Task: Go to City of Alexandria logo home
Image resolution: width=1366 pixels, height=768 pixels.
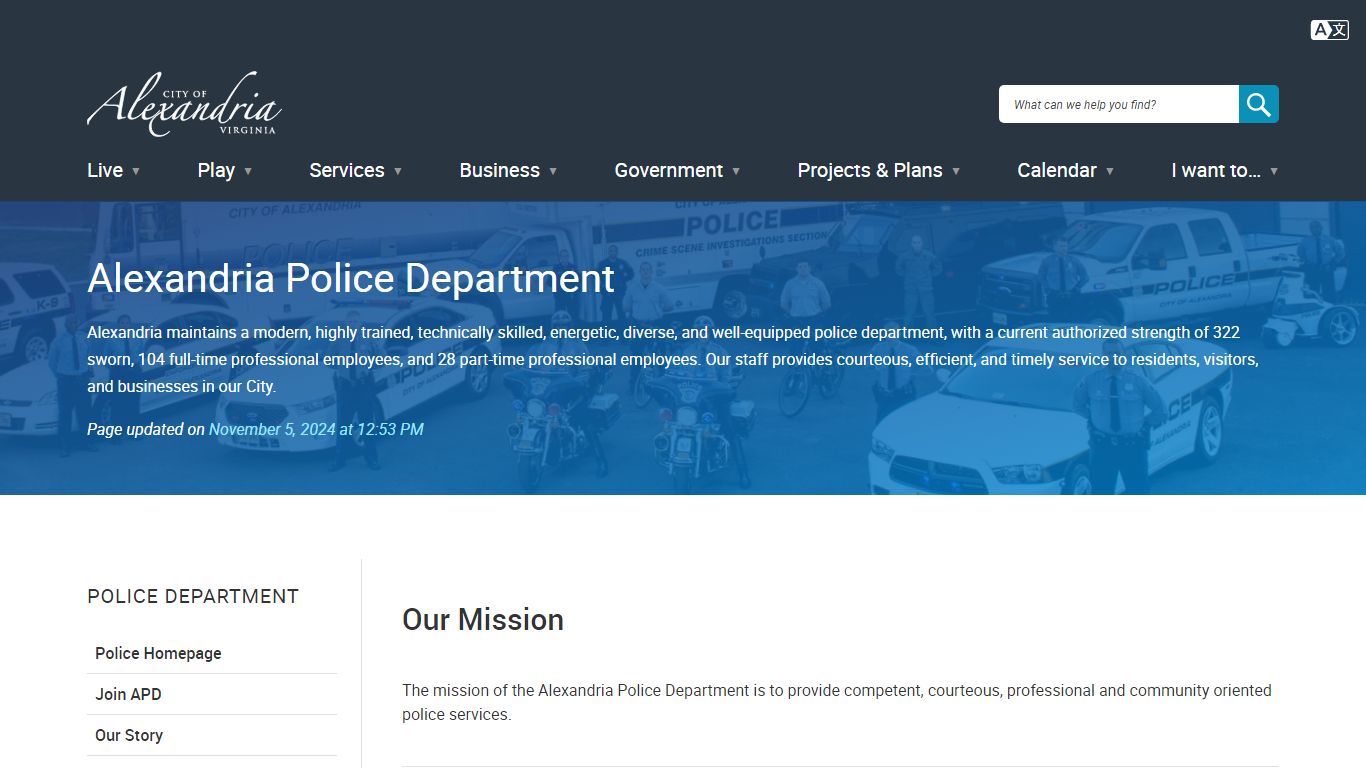Action: click(184, 104)
